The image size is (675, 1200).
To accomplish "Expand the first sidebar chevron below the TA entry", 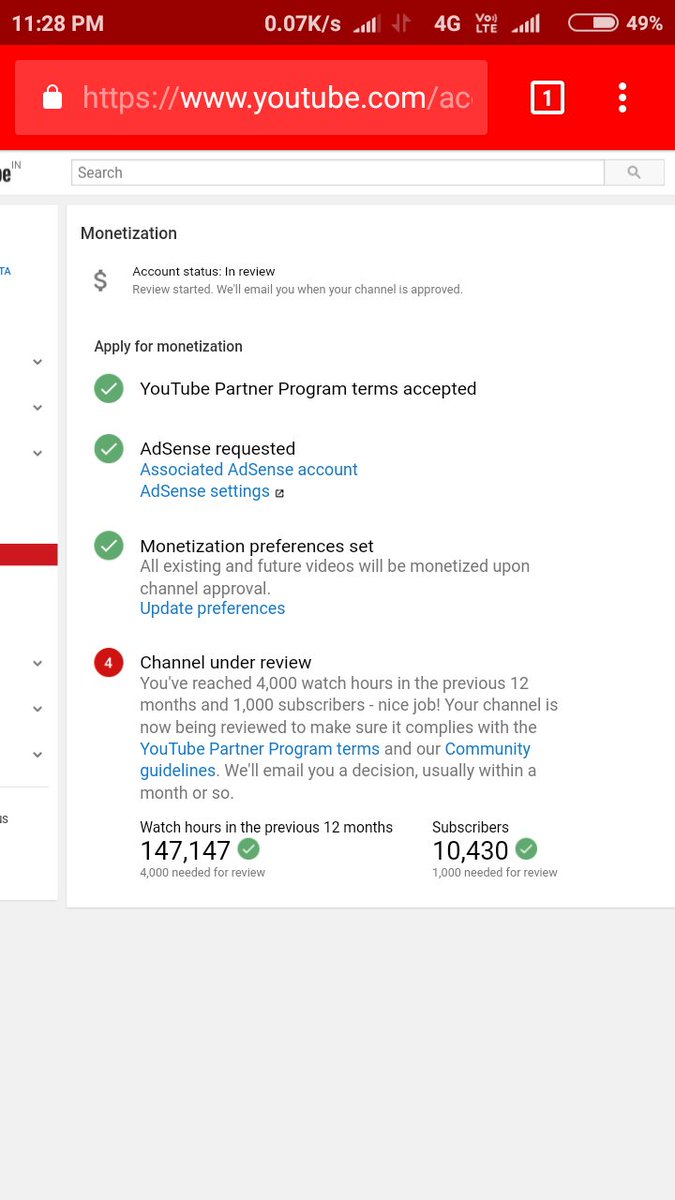I will pyautogui.click(x=37, y=362).
